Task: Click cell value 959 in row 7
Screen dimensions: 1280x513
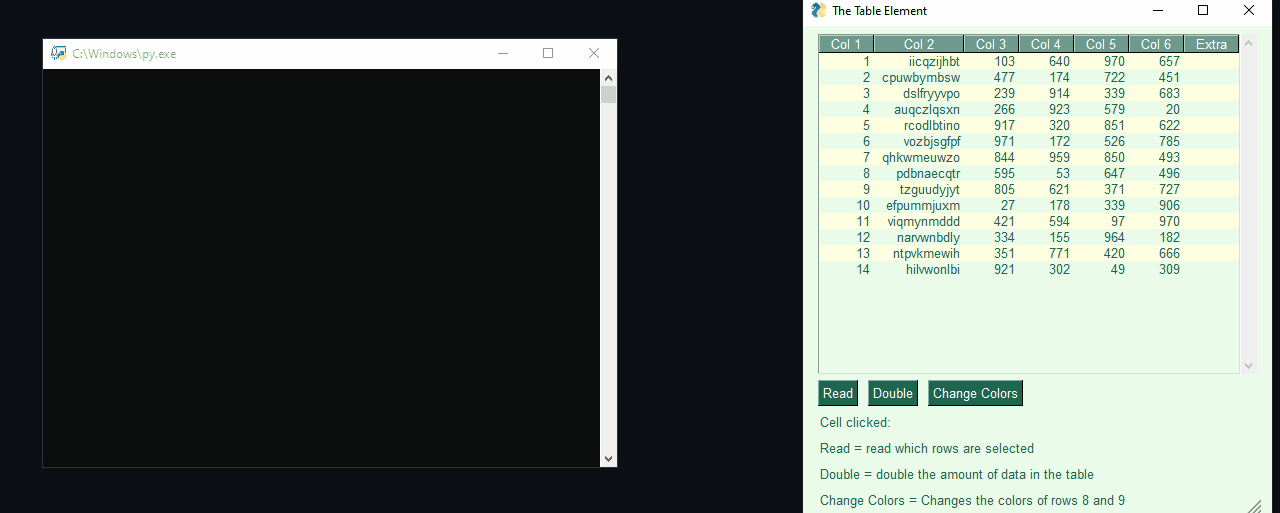Action: (1059, 158)
